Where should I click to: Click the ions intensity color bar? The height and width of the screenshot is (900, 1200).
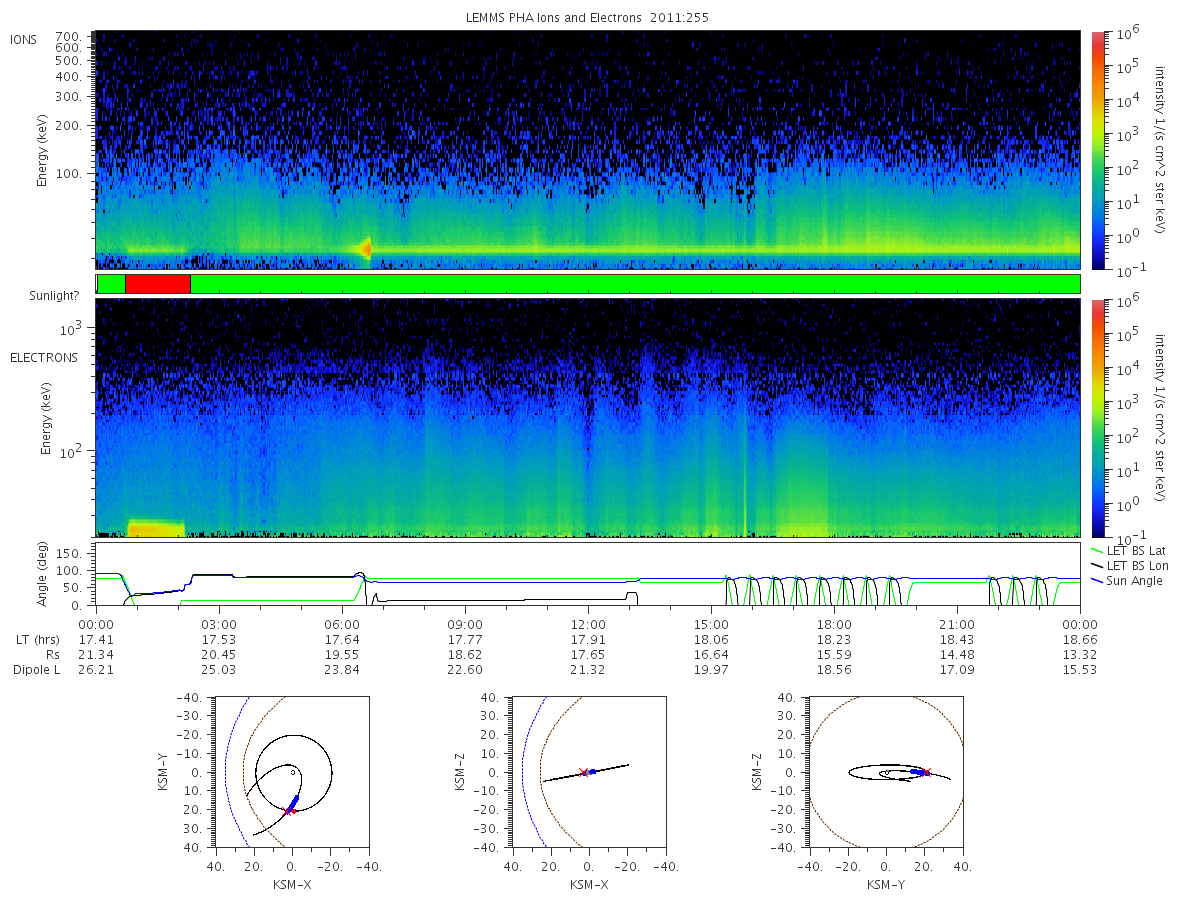(1097, 150)
